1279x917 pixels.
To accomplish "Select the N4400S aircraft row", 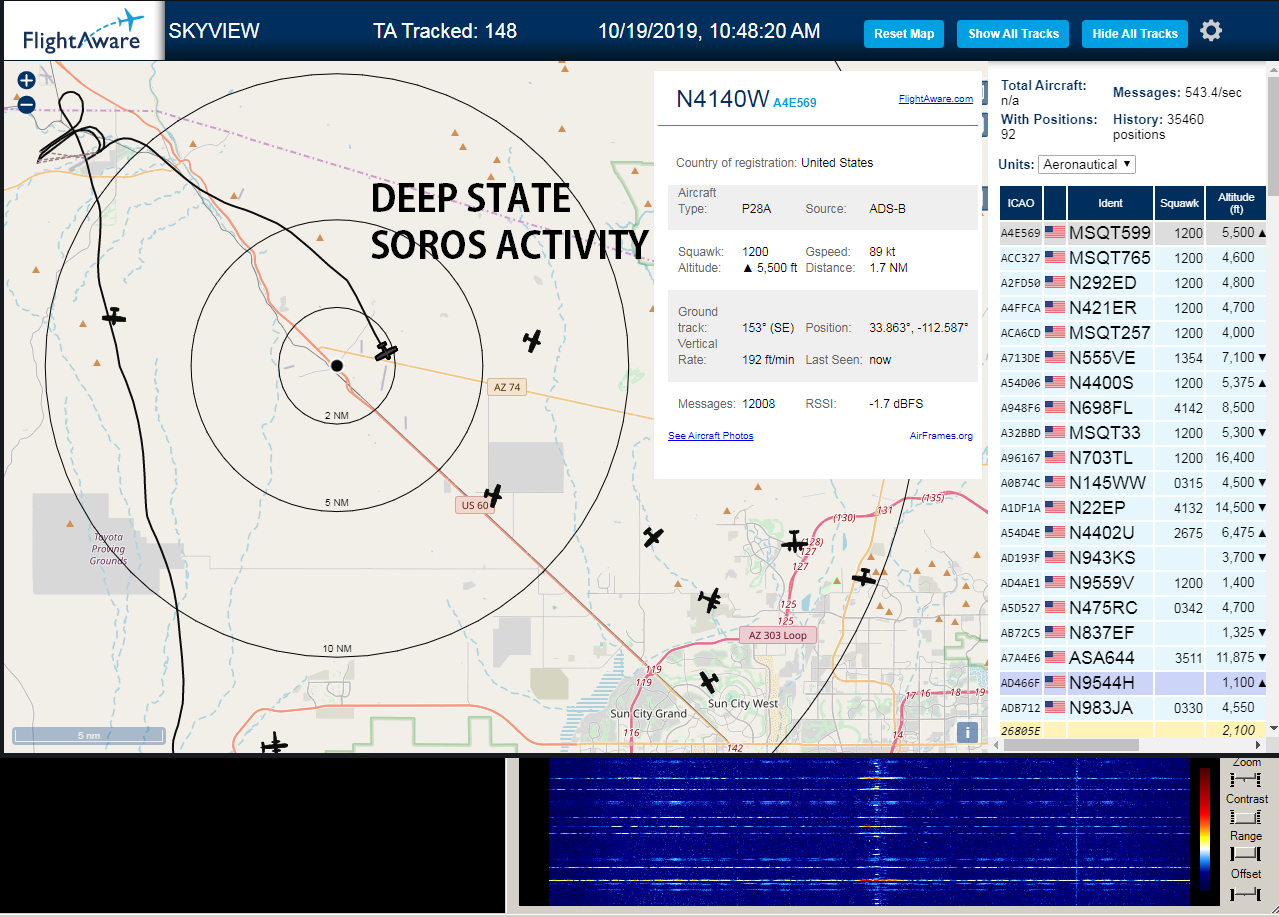I will click(1134, 383).
